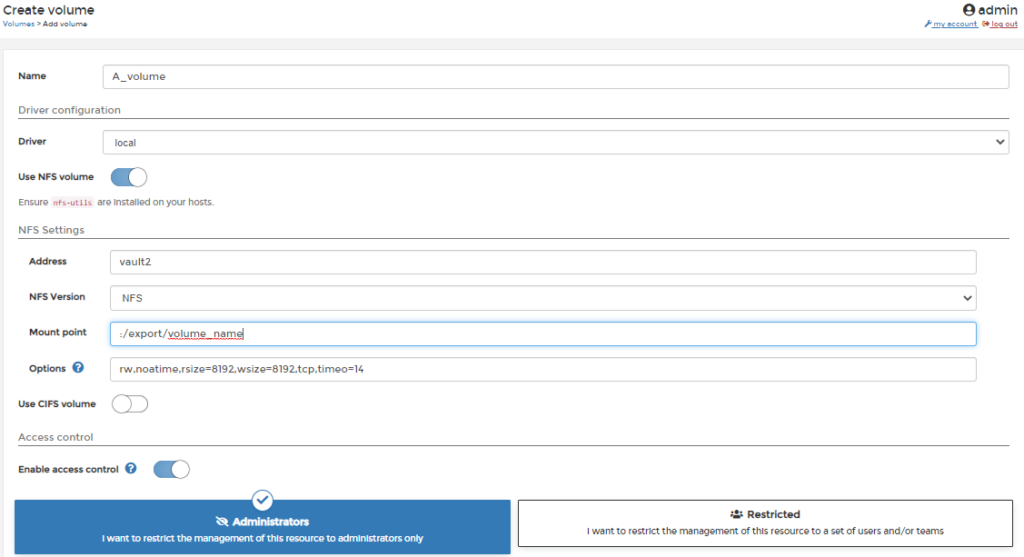
Task: Click the Enable access control help icon
Action: (131, 468)
